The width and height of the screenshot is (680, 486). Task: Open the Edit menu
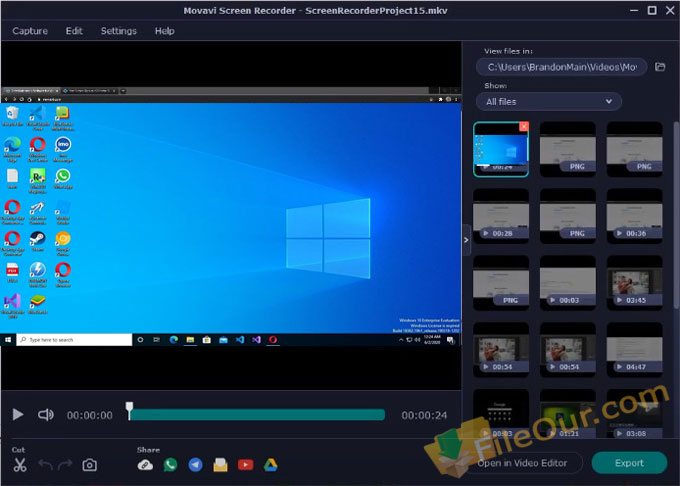click(x=74, y=31)
